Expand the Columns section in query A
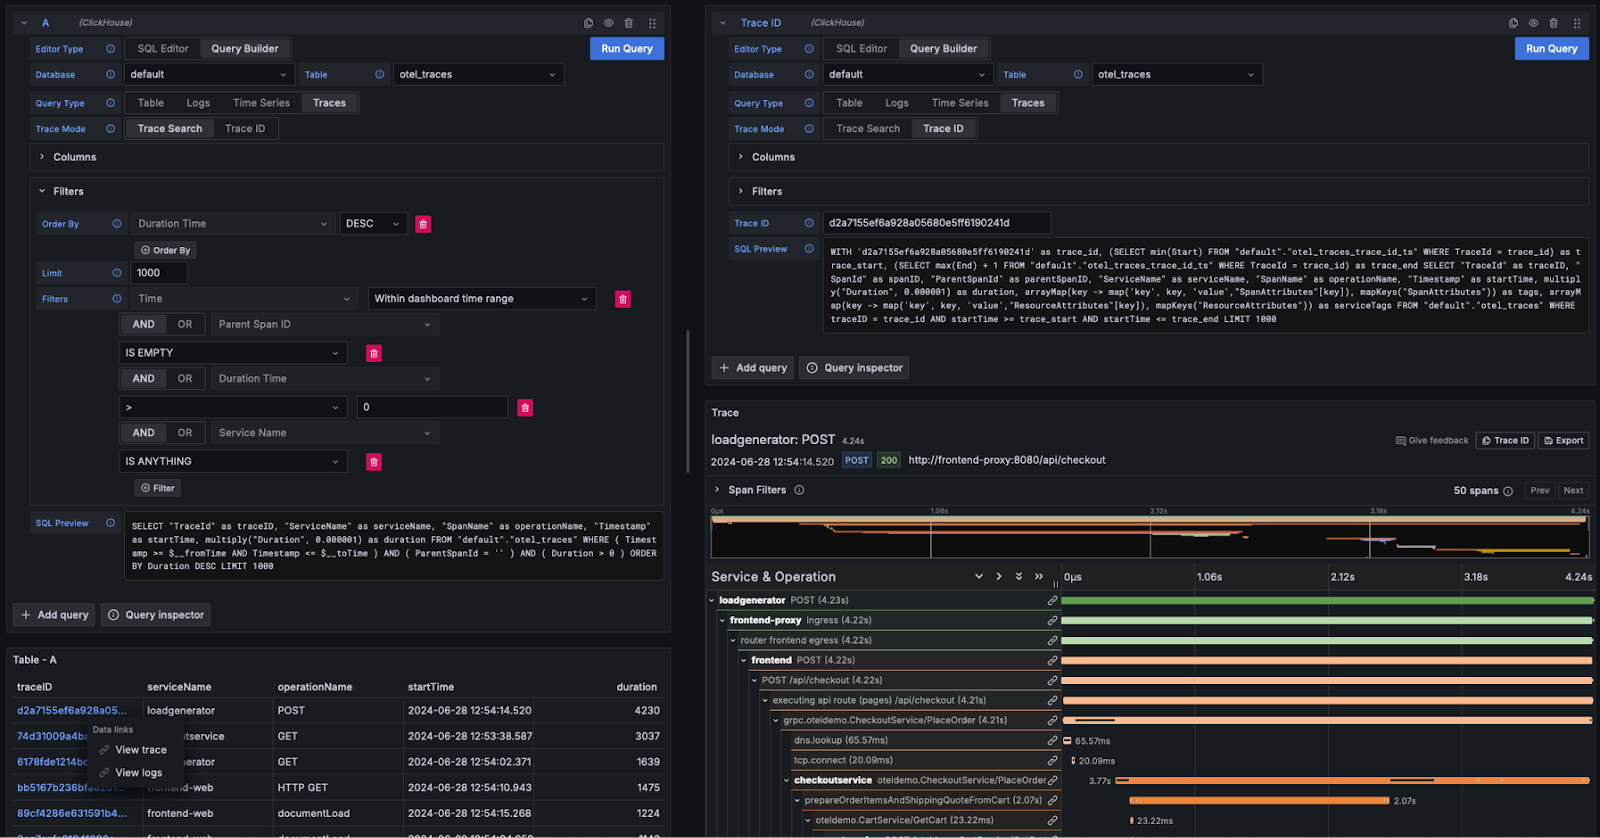1600x838 pixels. coord(74,157)
